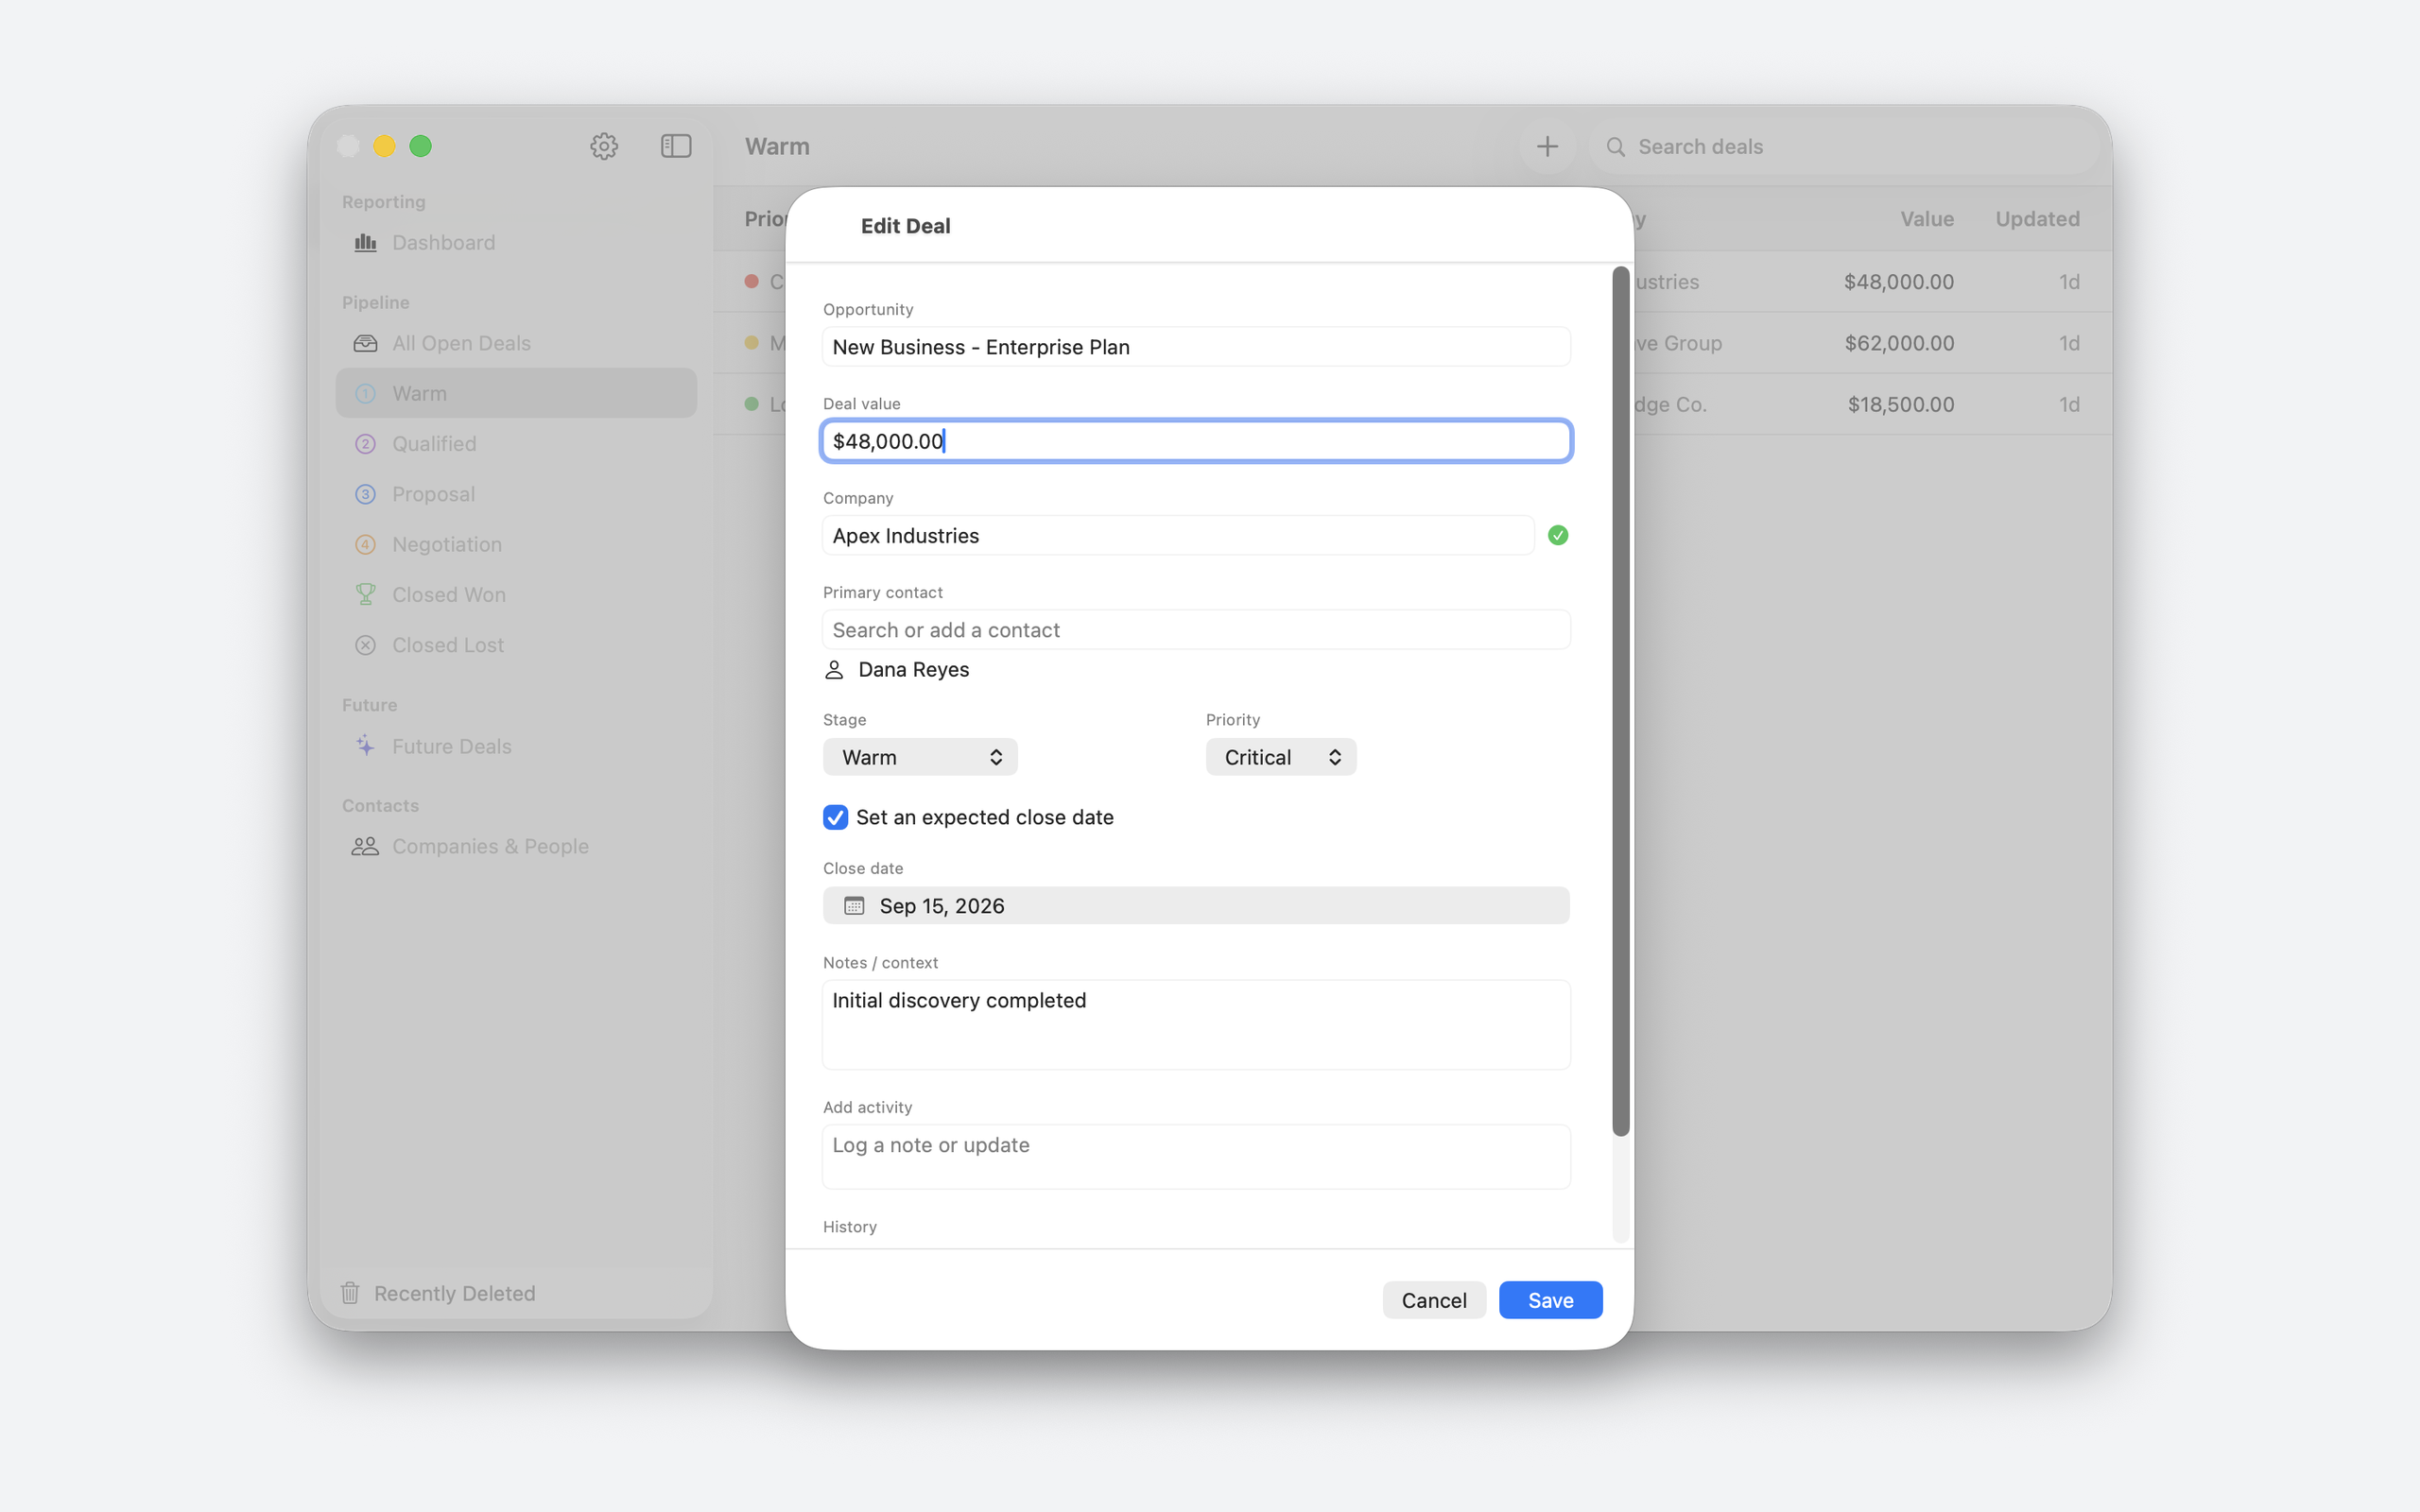Screen dimensions: 2420x1512
Task: Click the Notes / context text area
Action: 1196,1025
